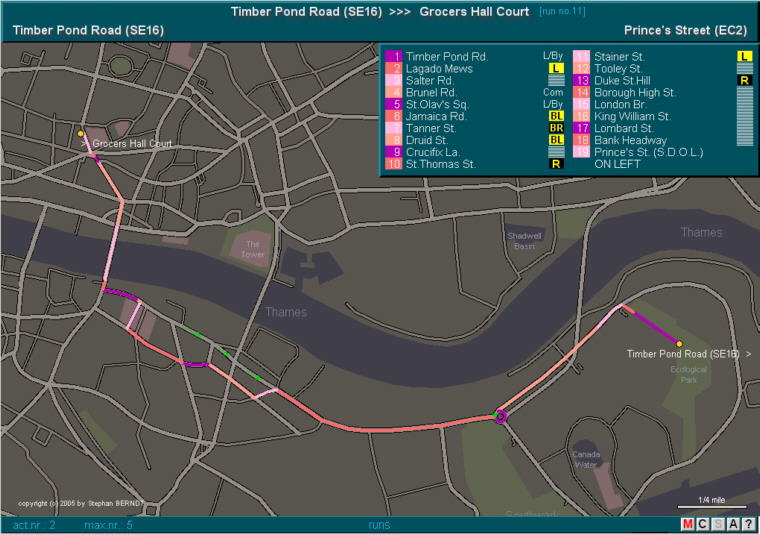Select Bank Headway in the route list

click(630, 140)
